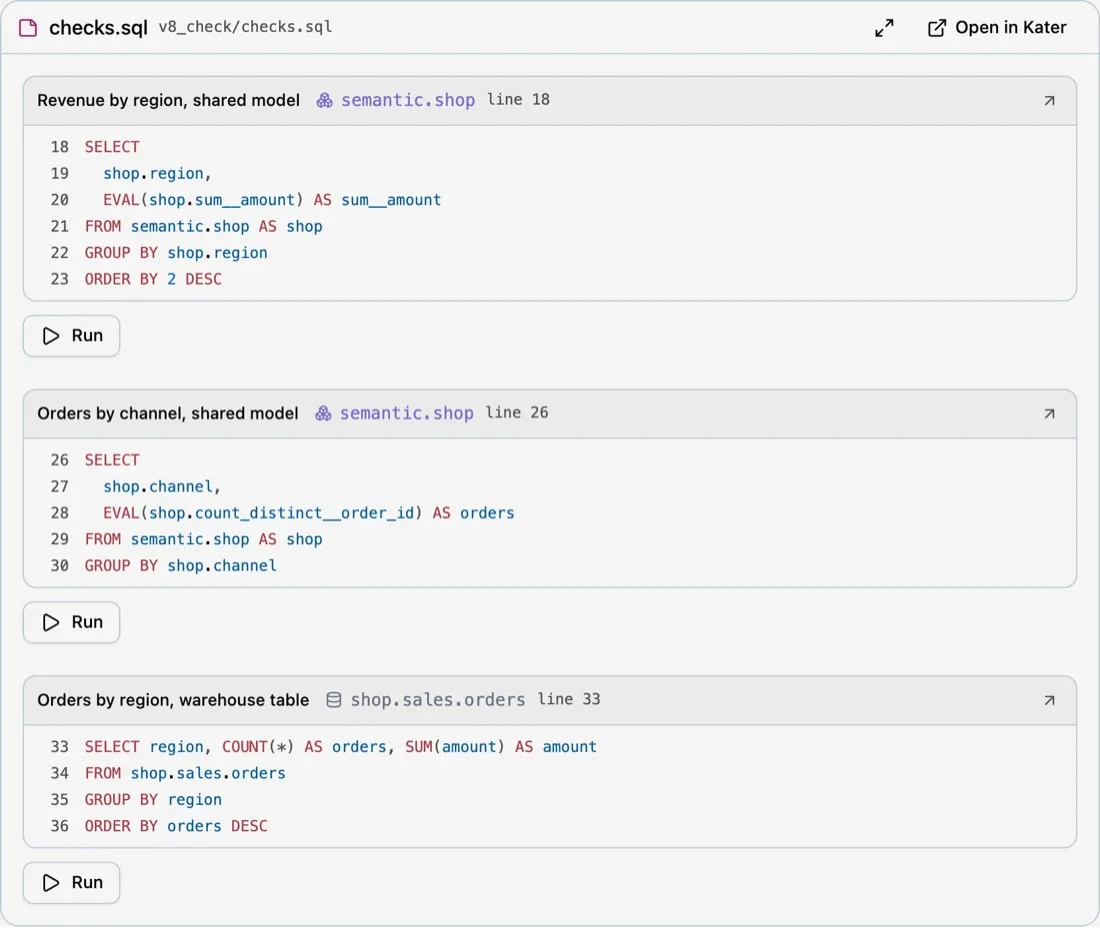Click the 'Revenue by region, shared model' title
Viewport: 1100px width, 928px height.
(x=168, y=100)
